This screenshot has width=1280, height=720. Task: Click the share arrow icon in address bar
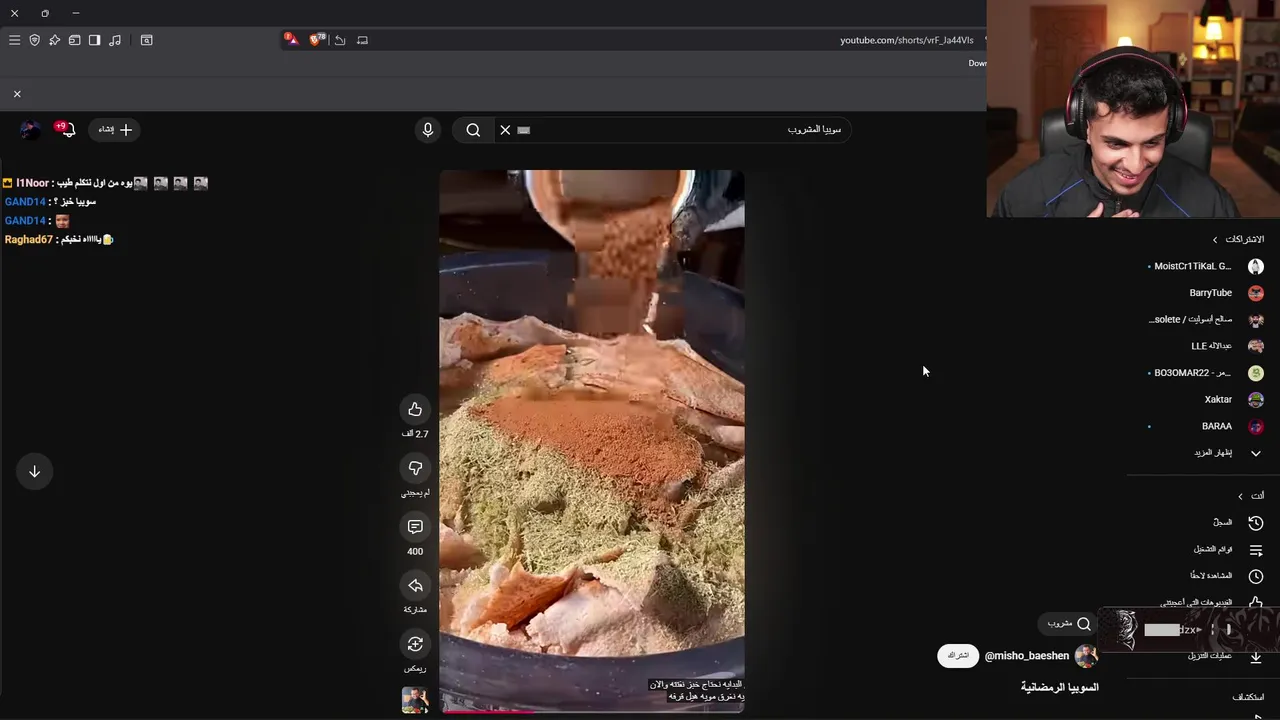click(340, 40)
